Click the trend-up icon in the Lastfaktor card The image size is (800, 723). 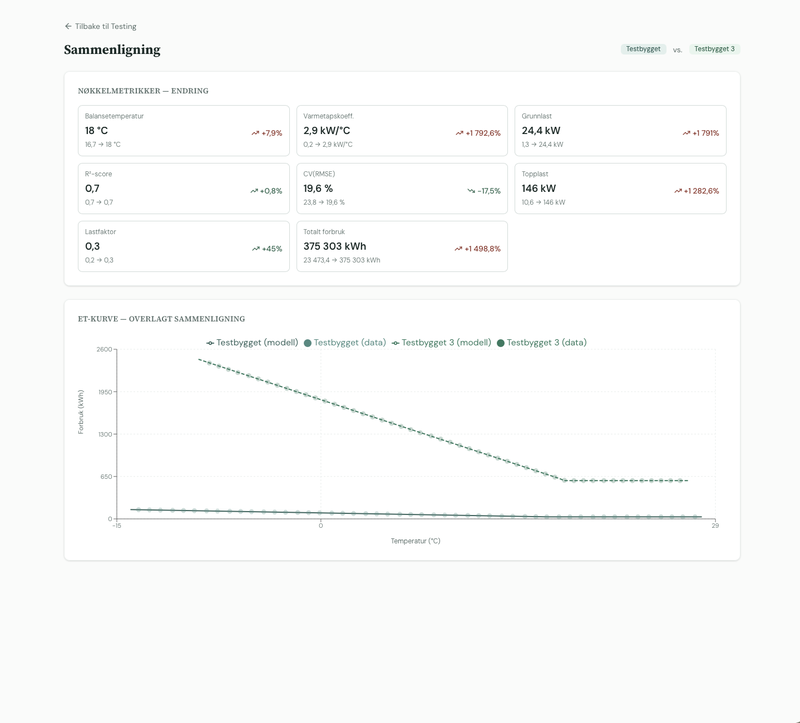pyautogui.click(x=255, y=249)
